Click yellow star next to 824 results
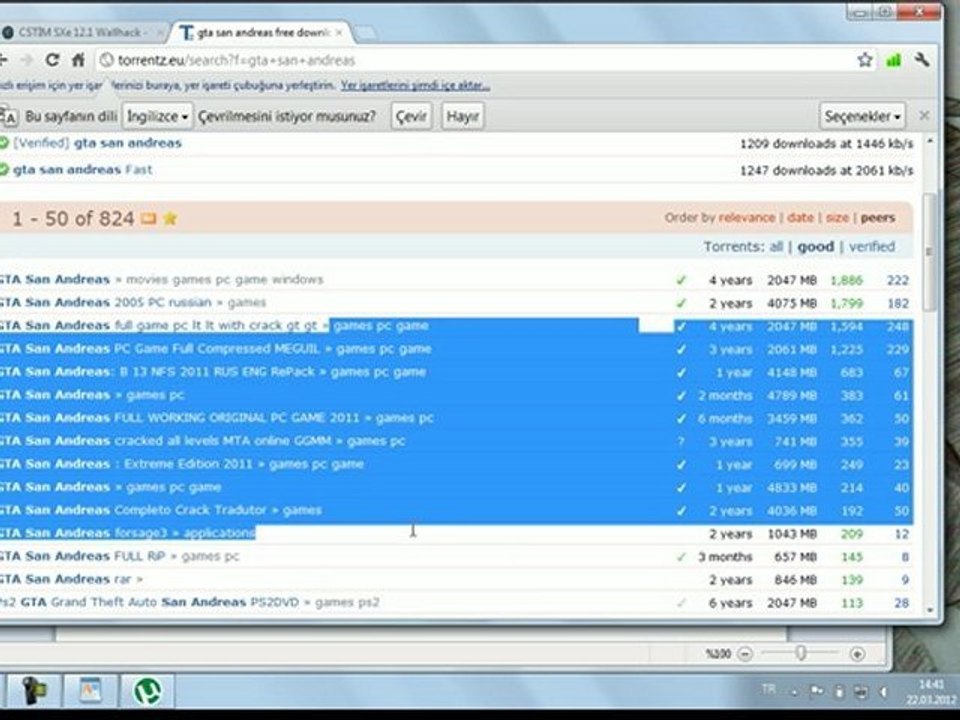Screen dimensions: 960x720 point(170,218)
